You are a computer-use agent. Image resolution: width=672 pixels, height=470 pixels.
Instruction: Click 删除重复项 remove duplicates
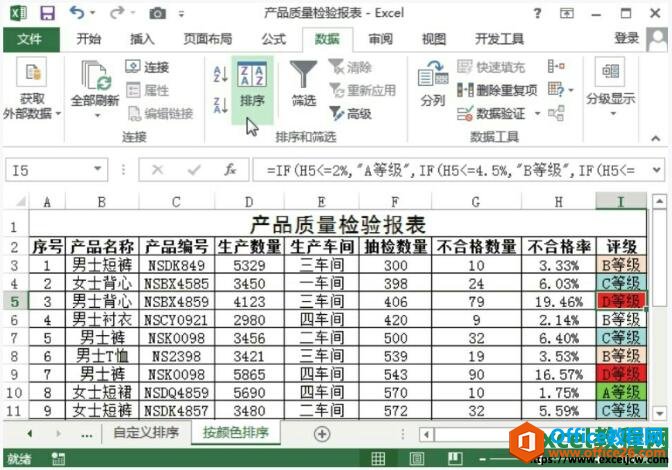tap(497, 90)
